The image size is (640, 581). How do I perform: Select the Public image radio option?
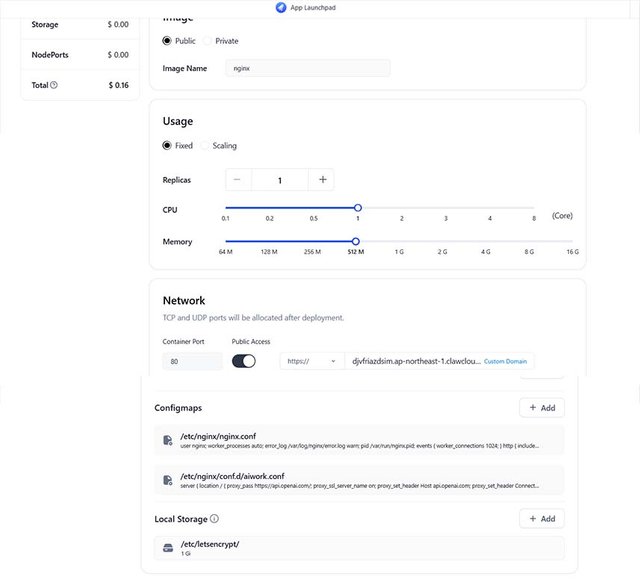click(167, 41)
